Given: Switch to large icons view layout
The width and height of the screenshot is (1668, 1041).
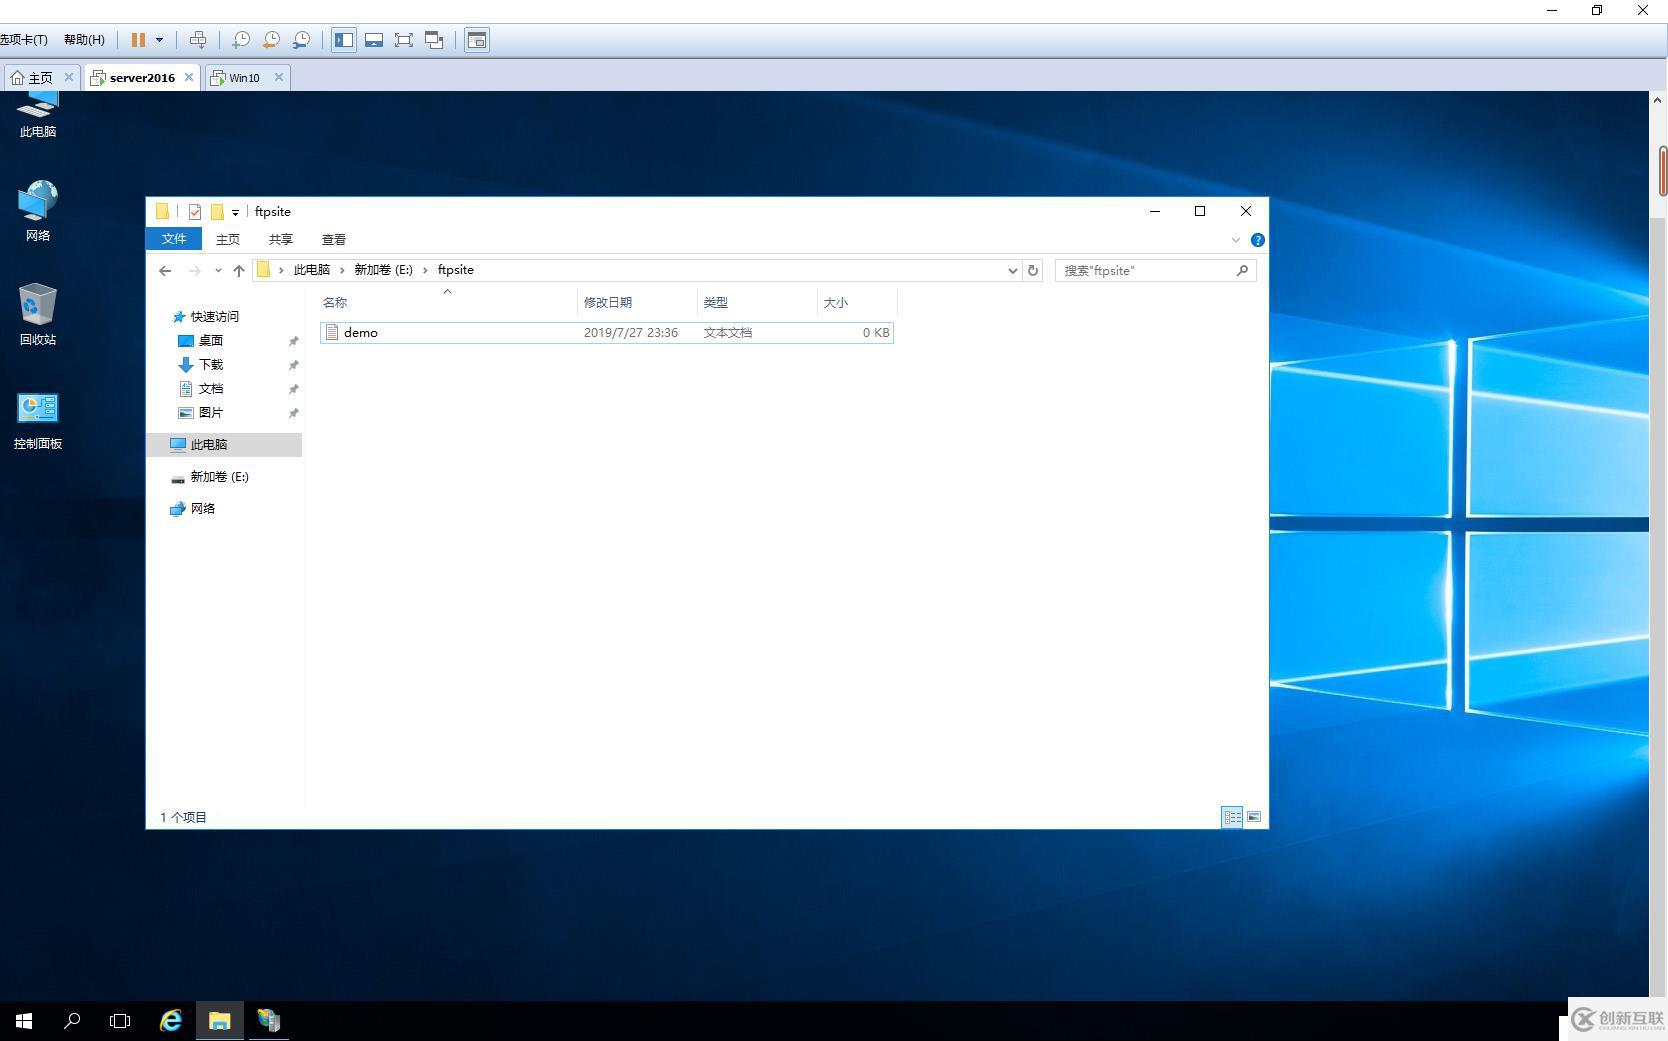Looking at the screenshot, I should pos(1253,817).
